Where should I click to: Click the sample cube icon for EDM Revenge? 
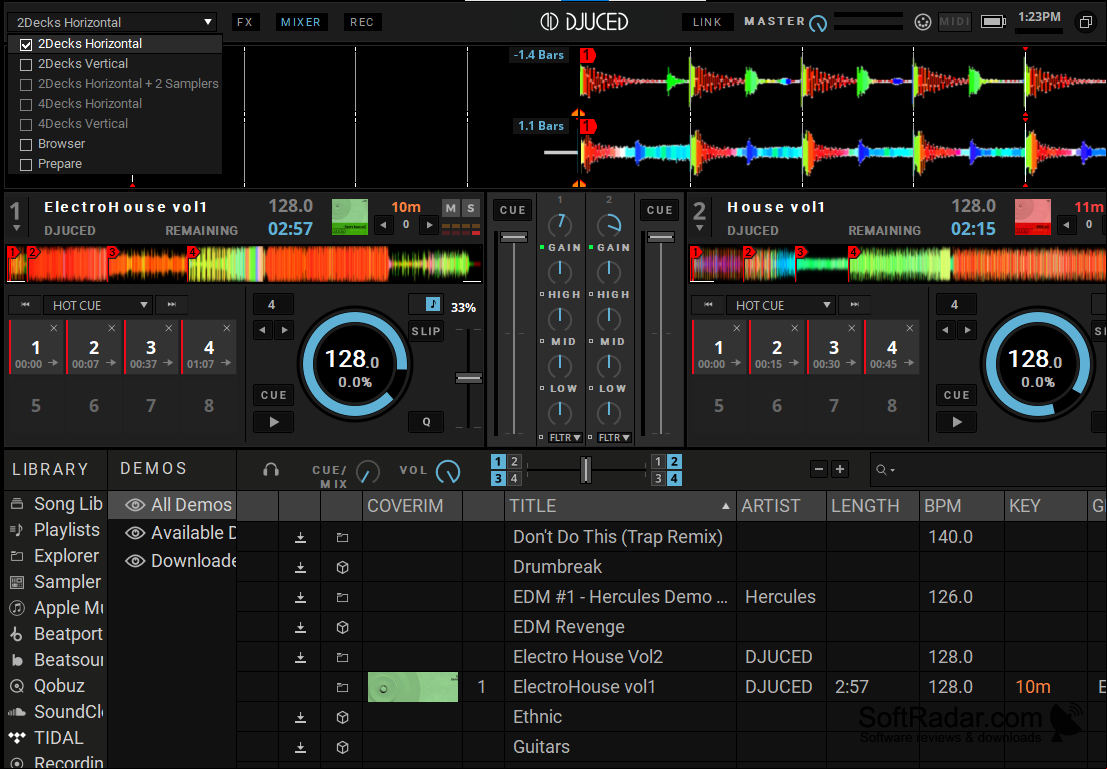342,627
